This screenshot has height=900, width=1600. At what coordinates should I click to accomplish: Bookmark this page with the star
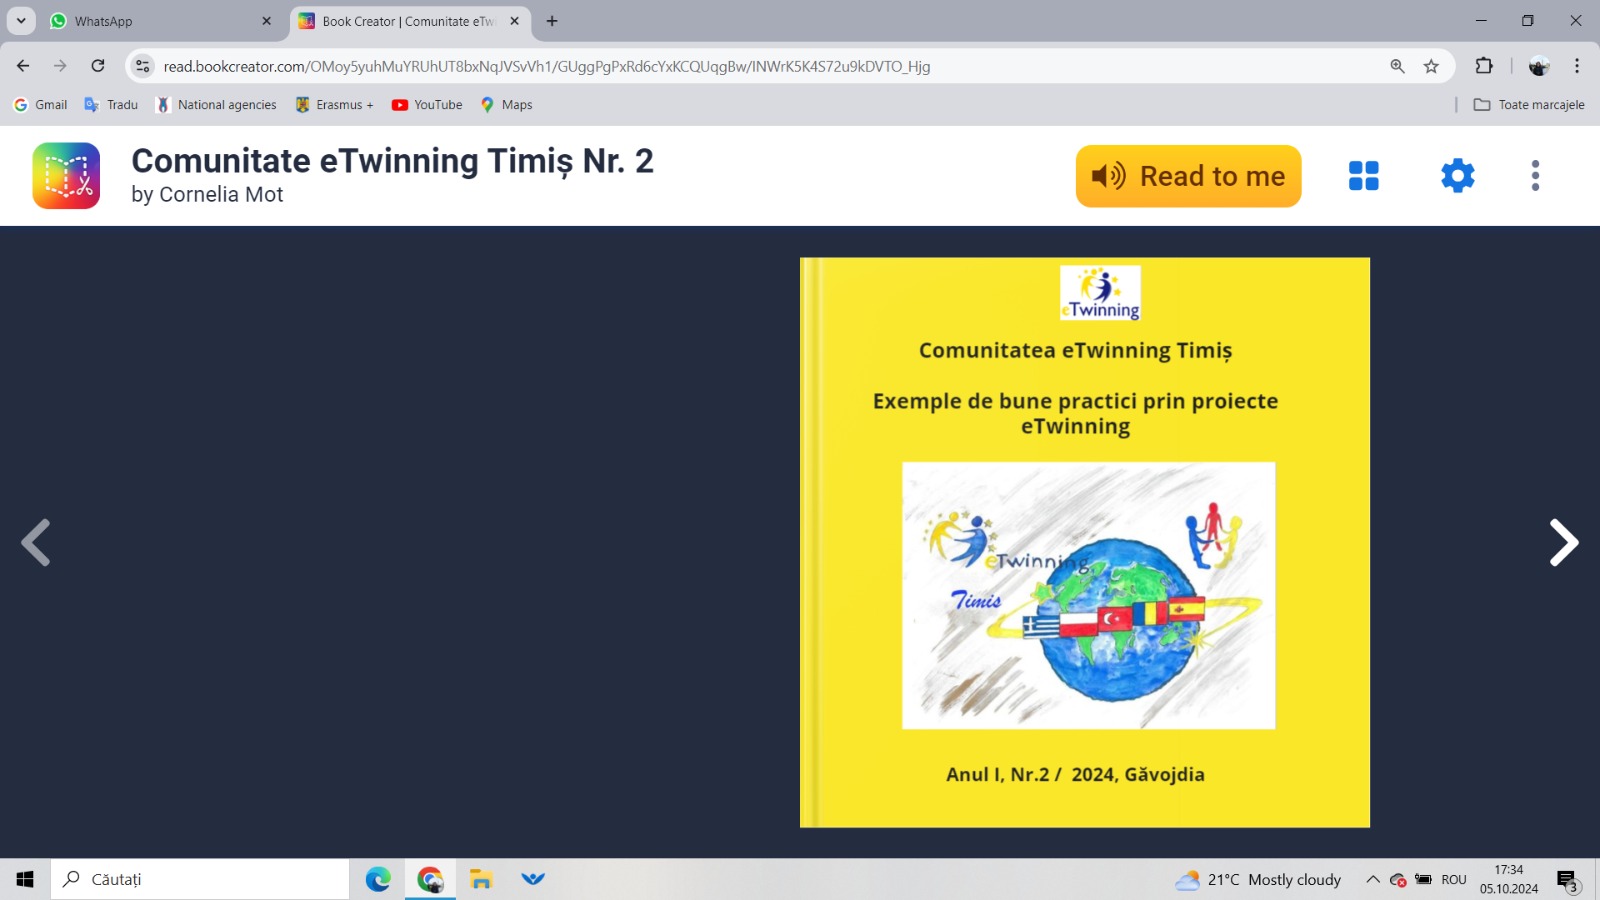point(1431,66)
